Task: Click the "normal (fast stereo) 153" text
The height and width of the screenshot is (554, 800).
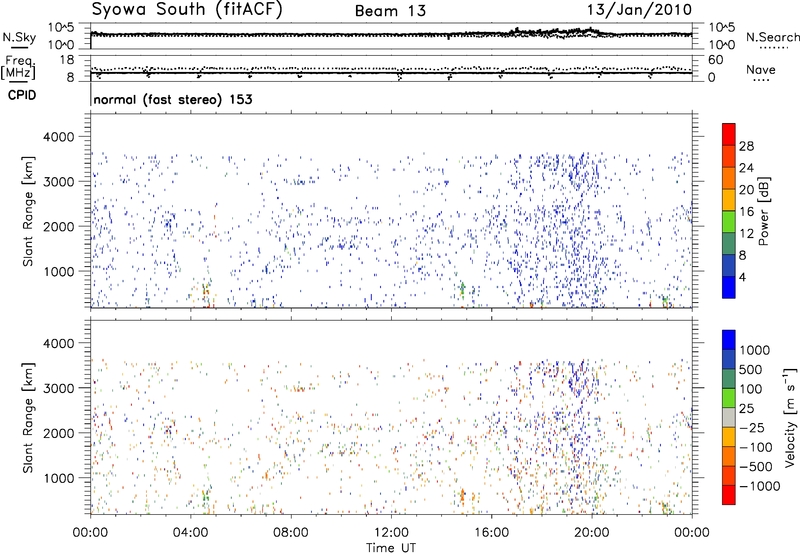Action: [x=173, y=99]
